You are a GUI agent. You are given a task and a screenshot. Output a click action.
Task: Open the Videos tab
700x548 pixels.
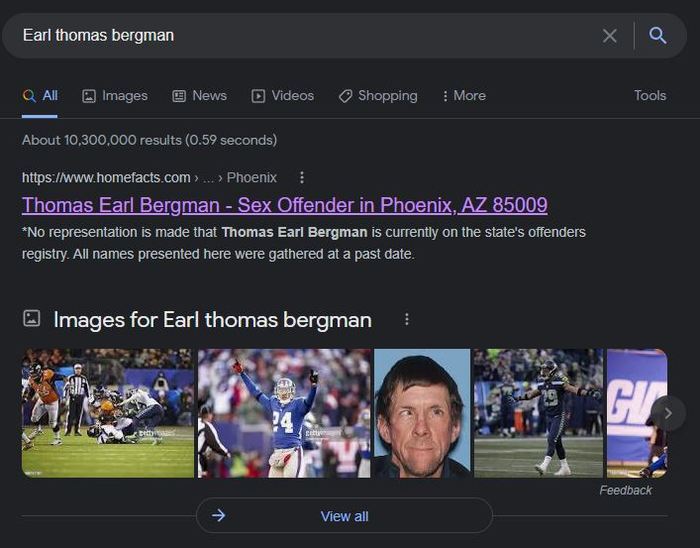pyautogui.click(x=282, y=96)
